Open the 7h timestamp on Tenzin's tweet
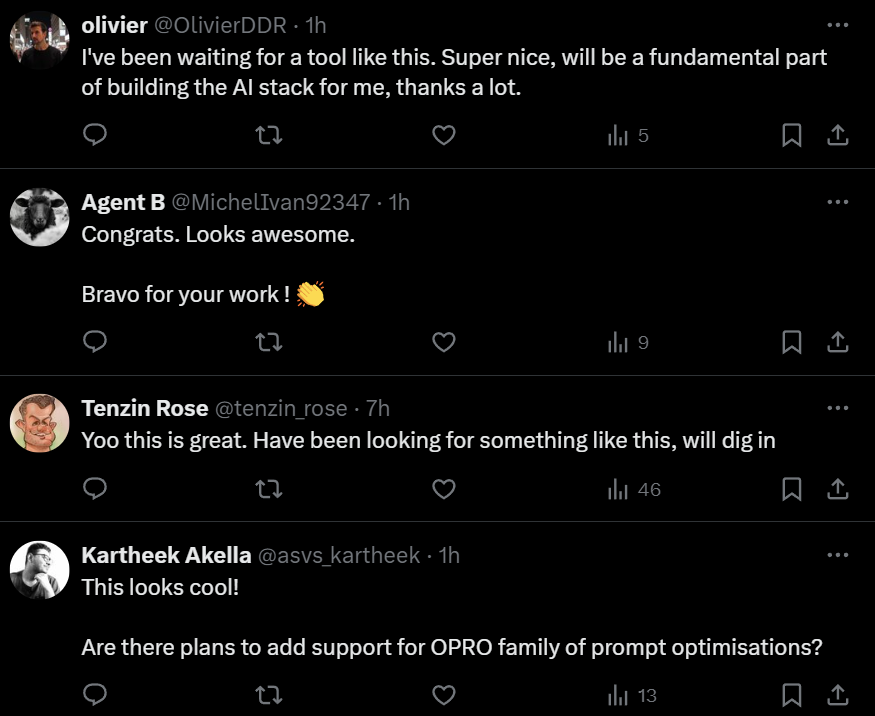 [x=378, y=408]
